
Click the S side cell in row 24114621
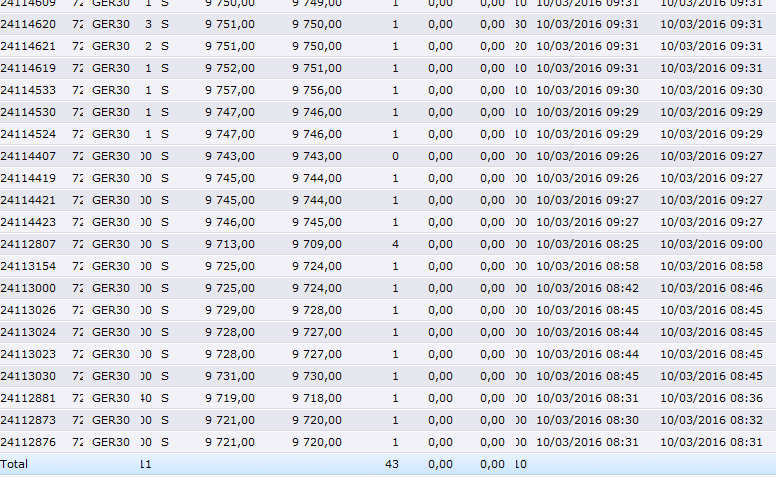pyautogui.click(x=165, y=47)
